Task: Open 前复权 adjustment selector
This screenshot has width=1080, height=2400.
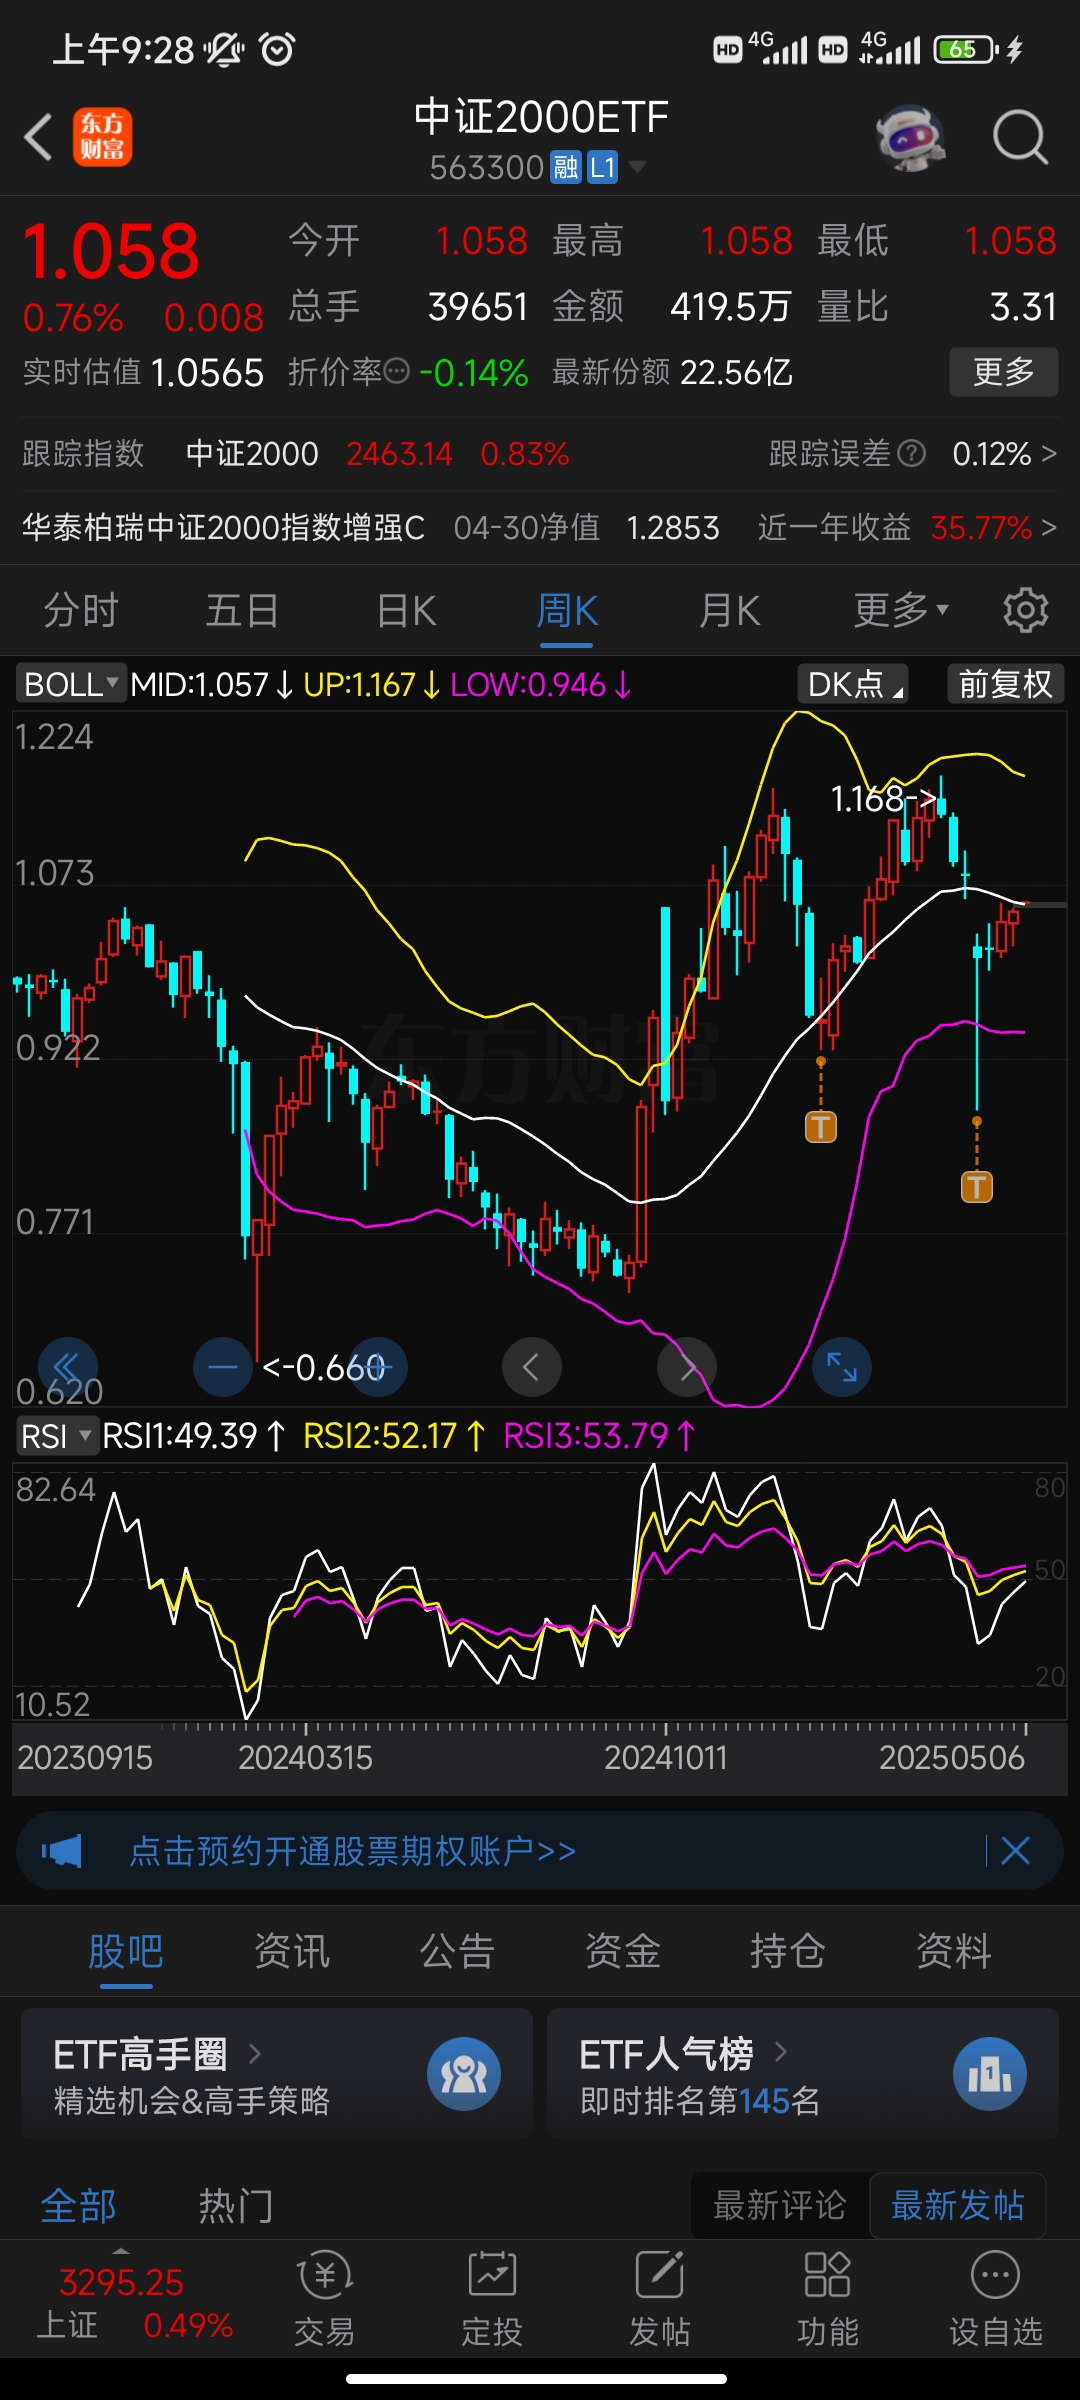Action: [x=1005, y=684]
